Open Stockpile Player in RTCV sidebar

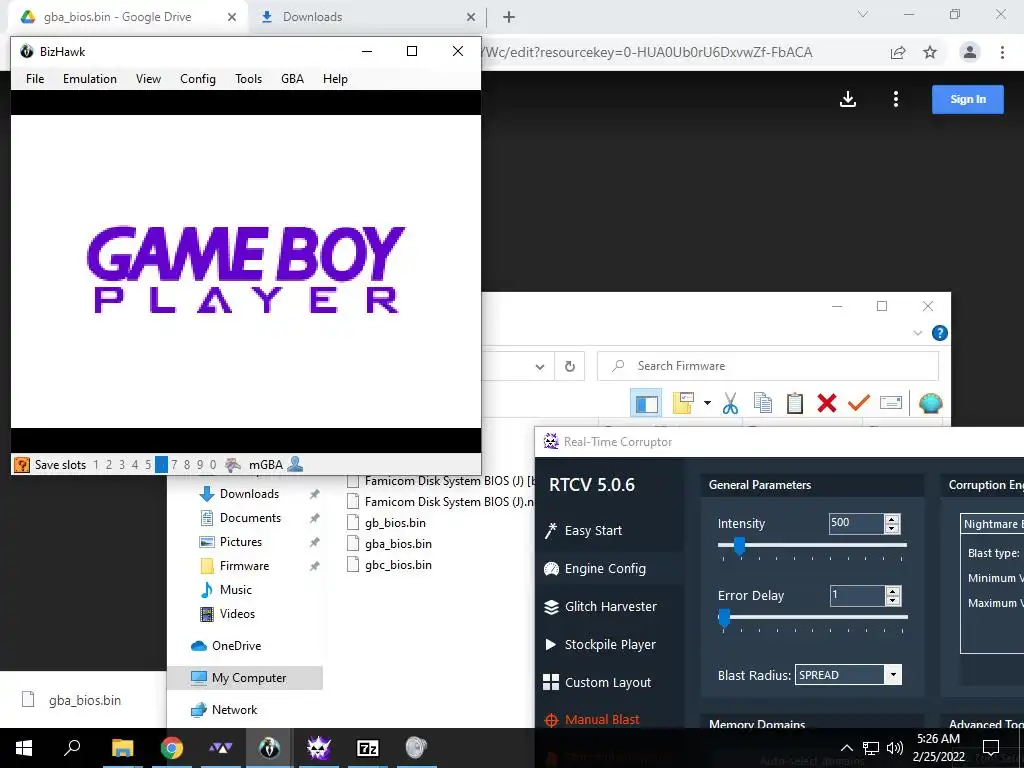coord(610,645)
